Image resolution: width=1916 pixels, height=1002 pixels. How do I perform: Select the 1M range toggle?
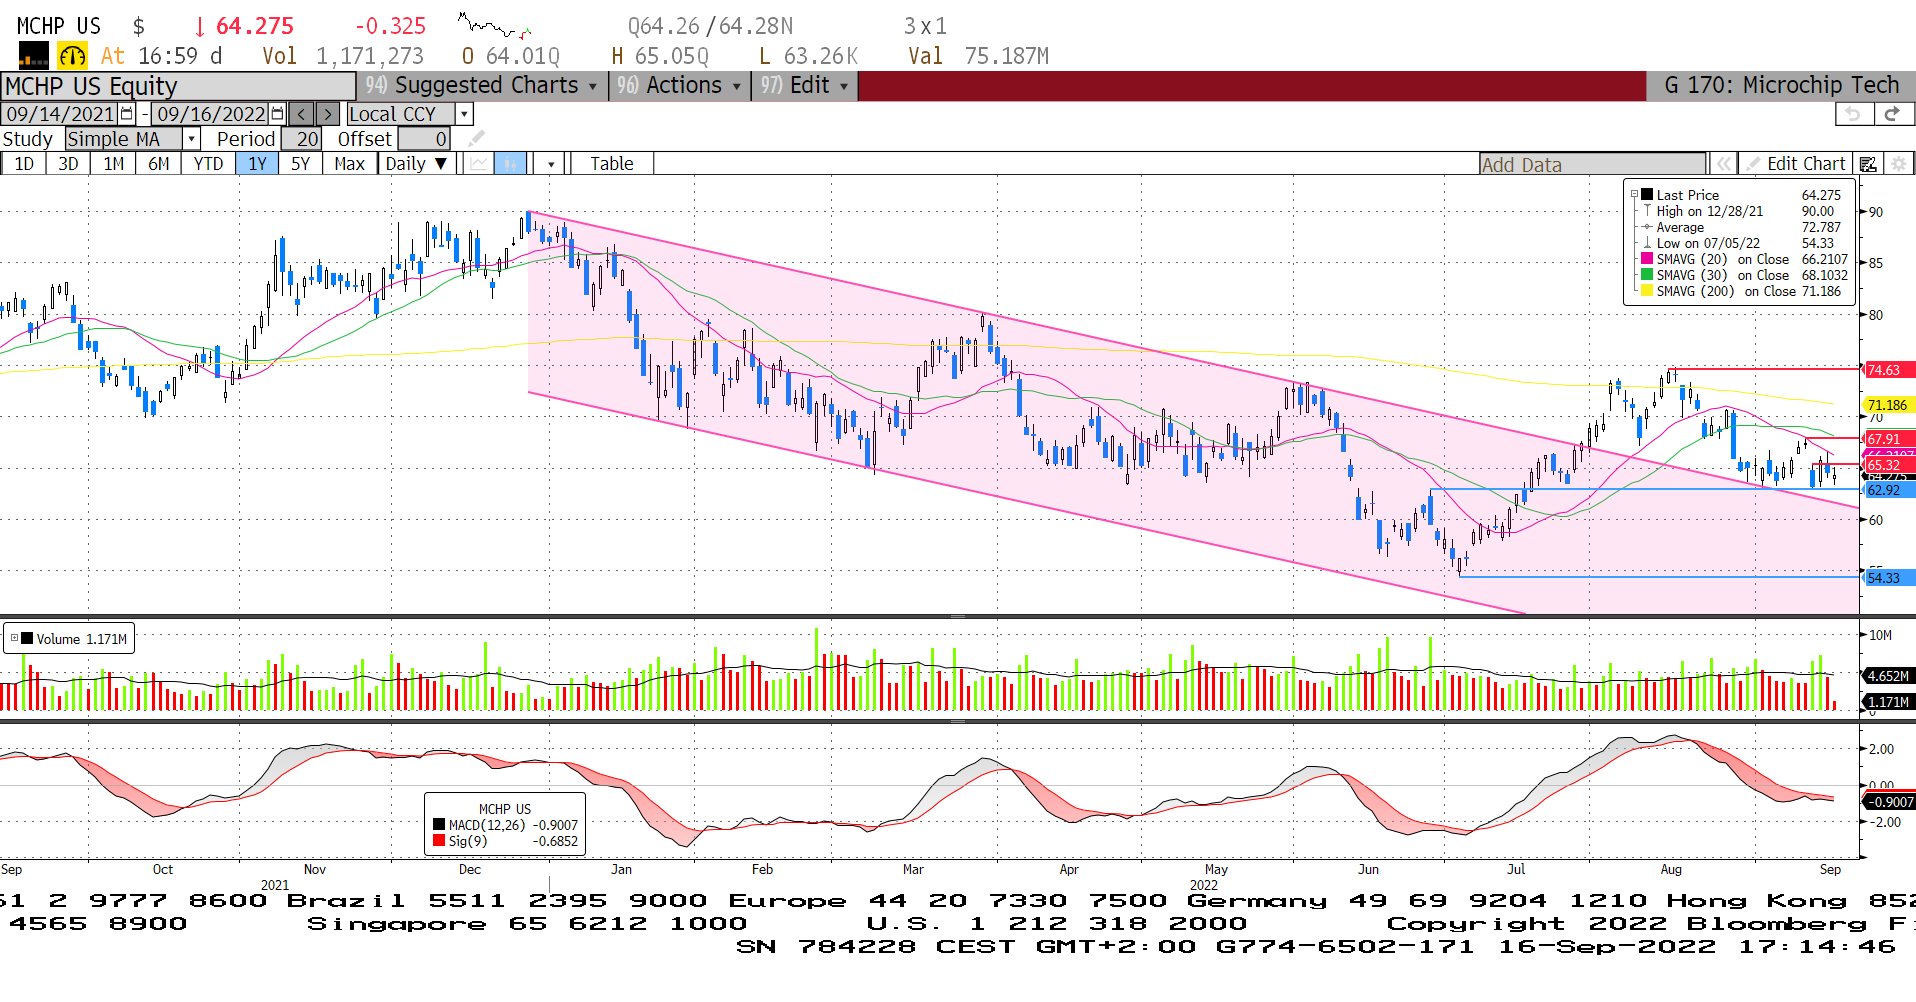114,164
